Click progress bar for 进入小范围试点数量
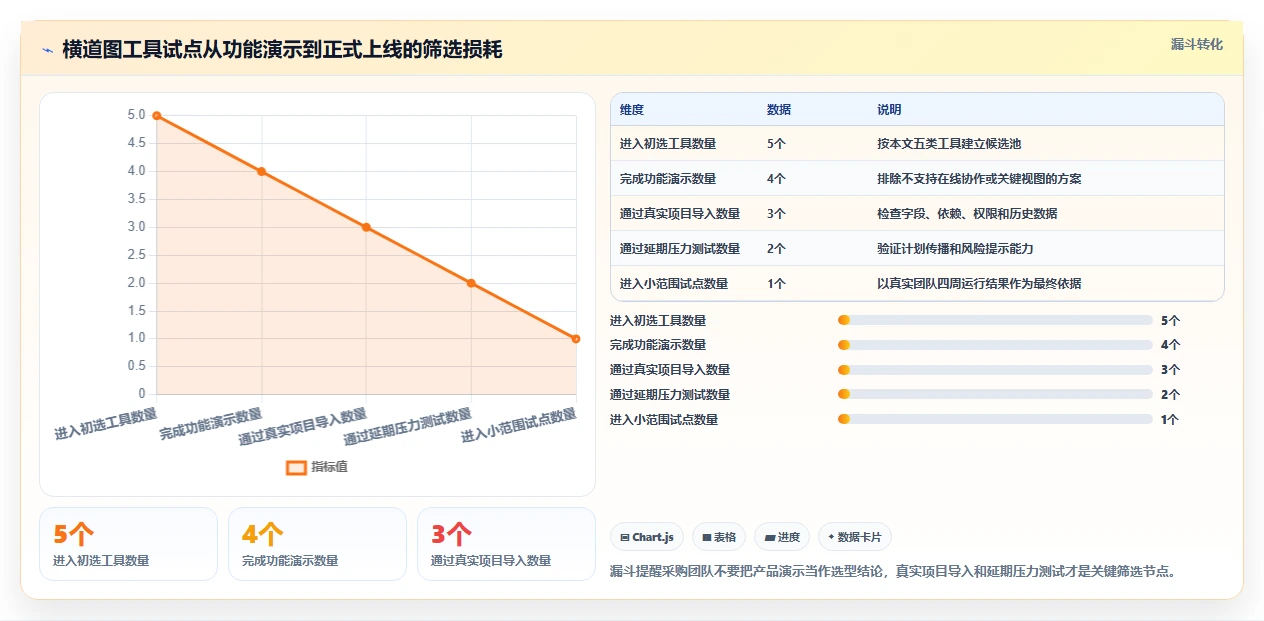 click(995, 420)
